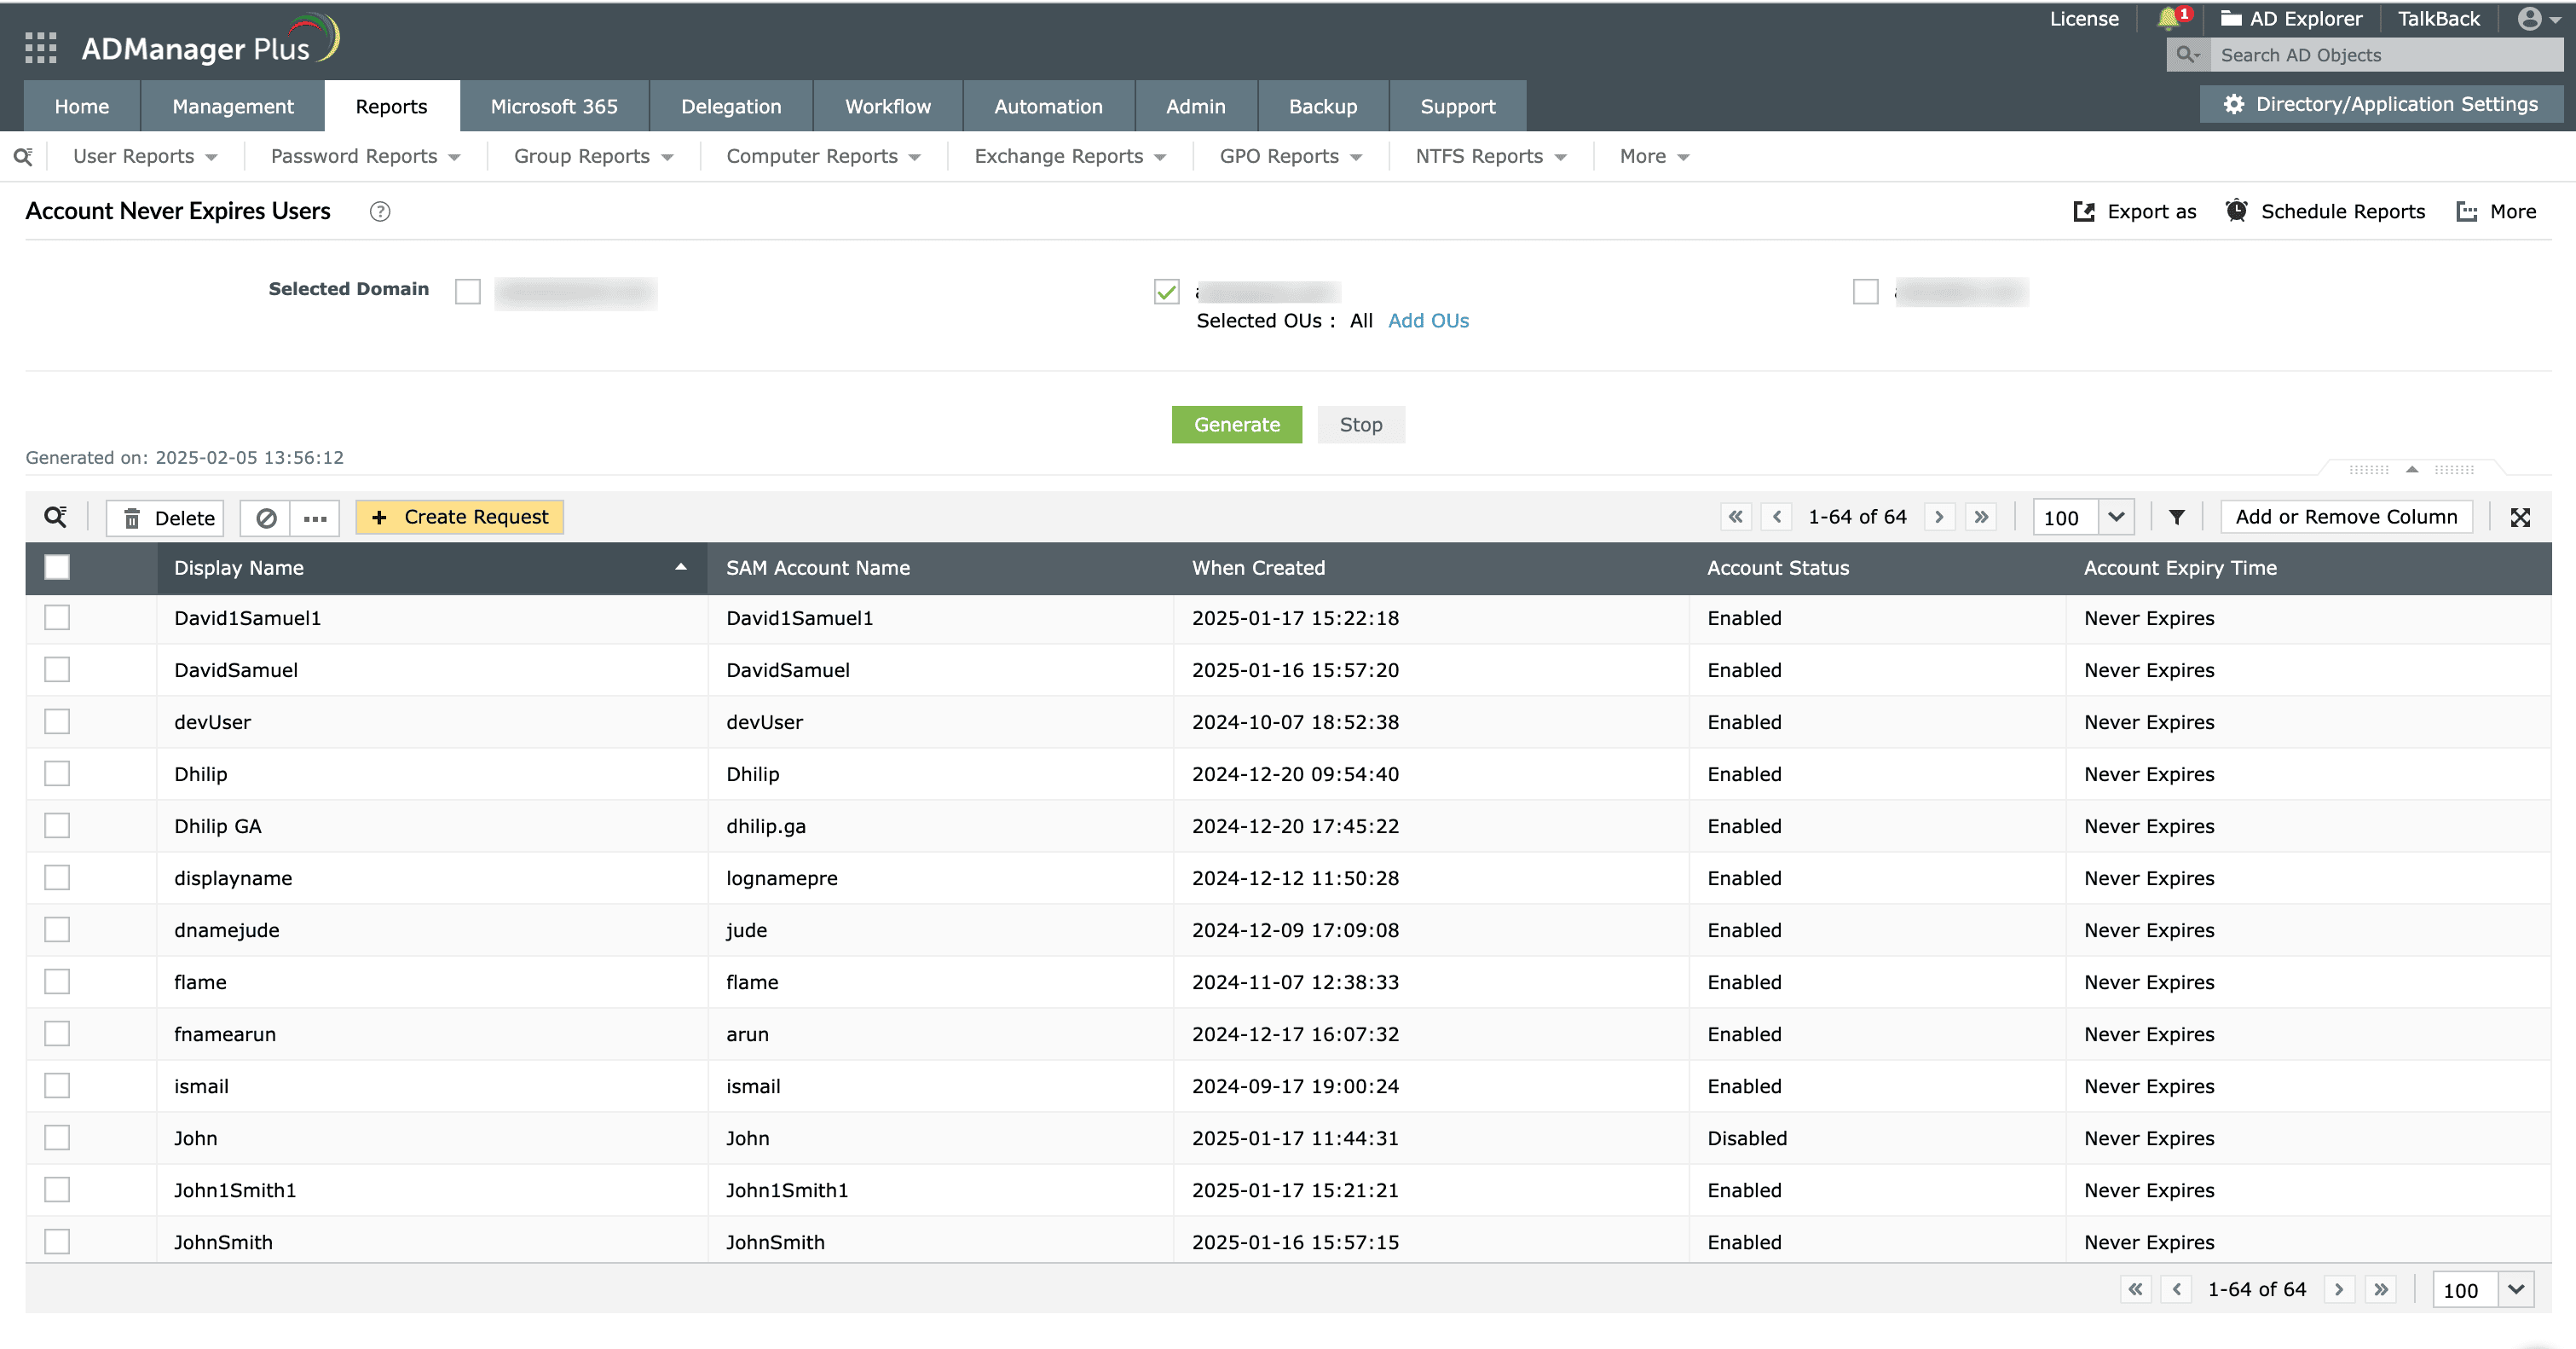The image size is (2576, 1349).
Task: Uncheck the selected middle domain checkbox
Action: pyautogui.click(x=1166, y=292)
